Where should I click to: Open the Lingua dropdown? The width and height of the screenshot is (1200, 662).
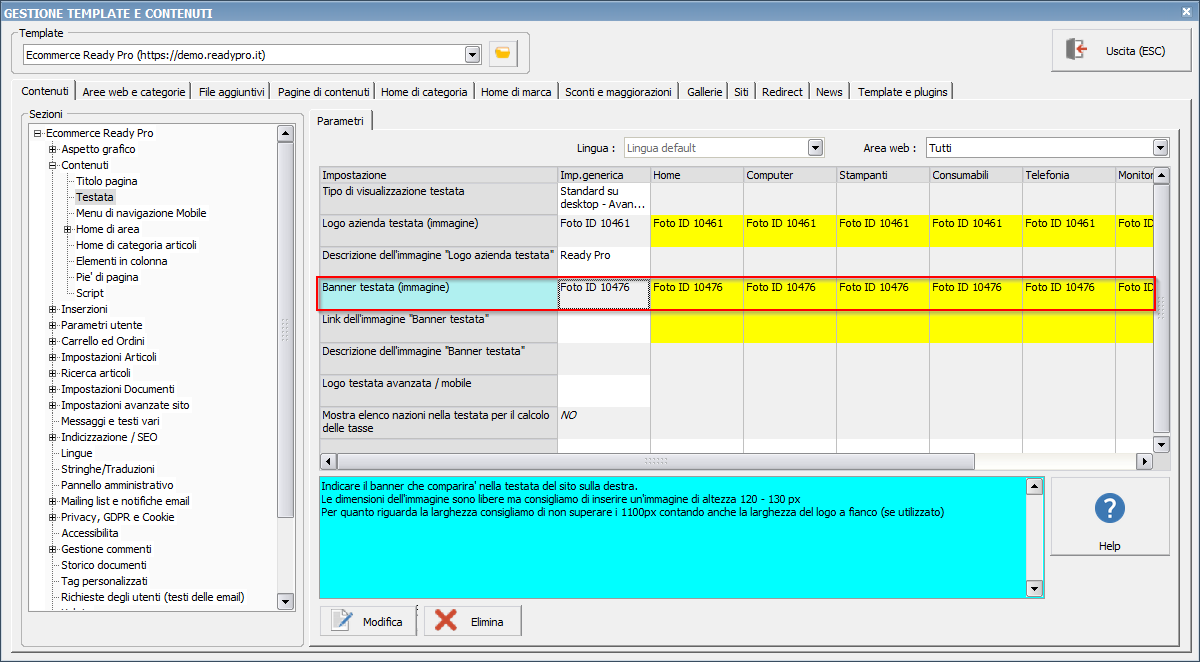point(815,148)
